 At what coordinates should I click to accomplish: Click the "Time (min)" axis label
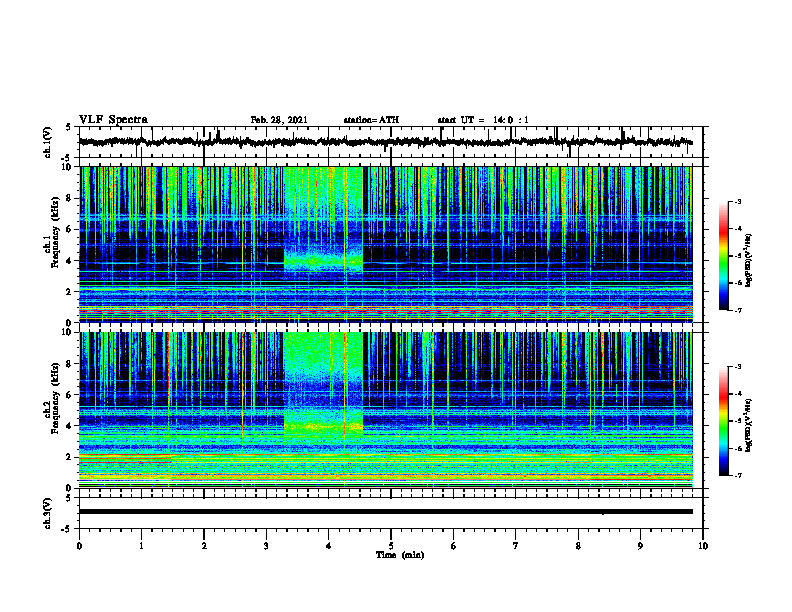tap(400, 555)
